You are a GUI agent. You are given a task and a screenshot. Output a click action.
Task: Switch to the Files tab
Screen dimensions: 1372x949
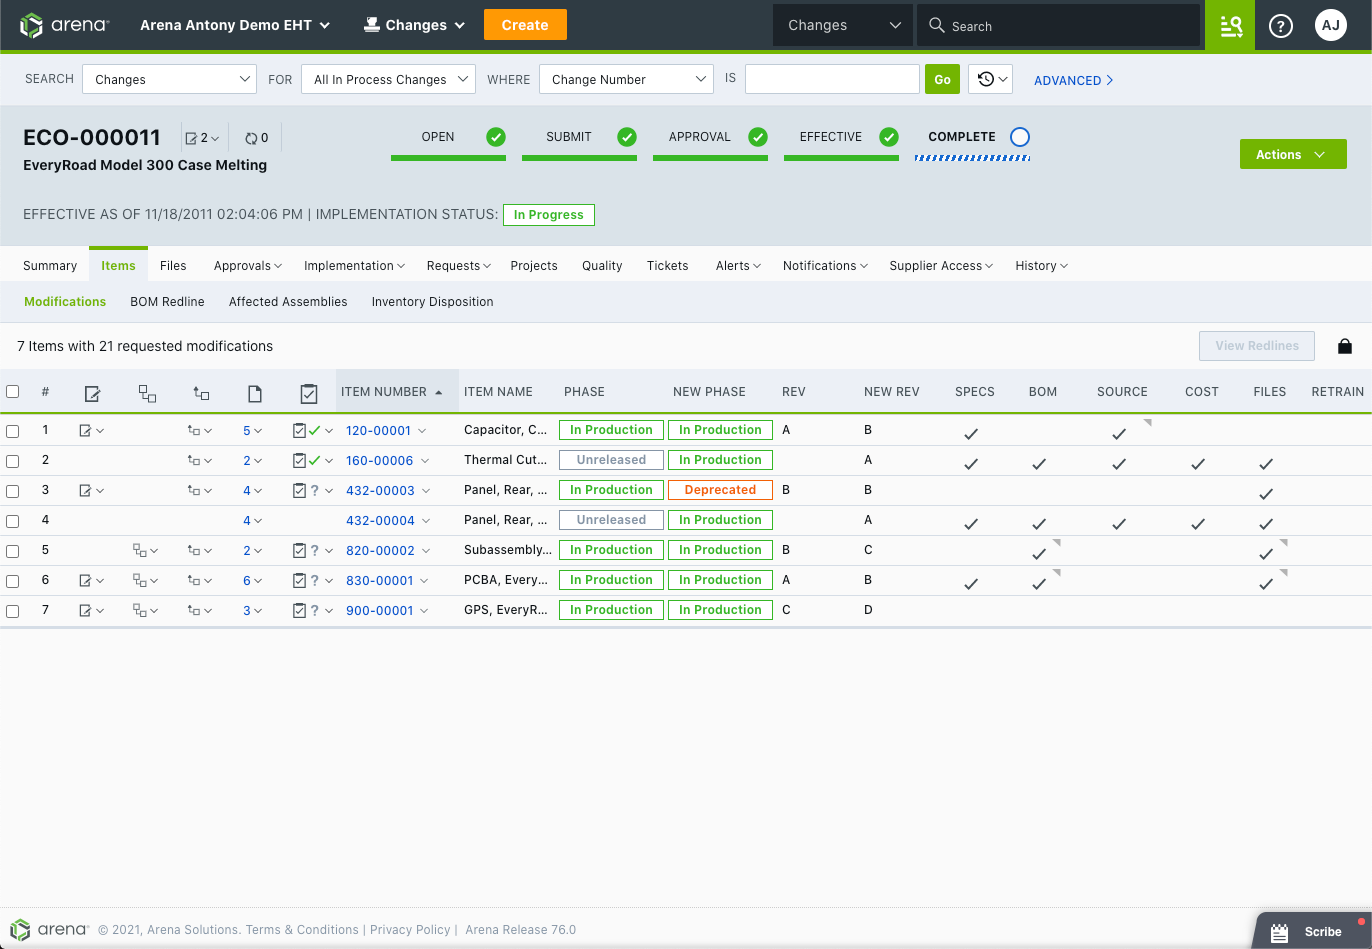pyautogui.click(x=173, y=265)
